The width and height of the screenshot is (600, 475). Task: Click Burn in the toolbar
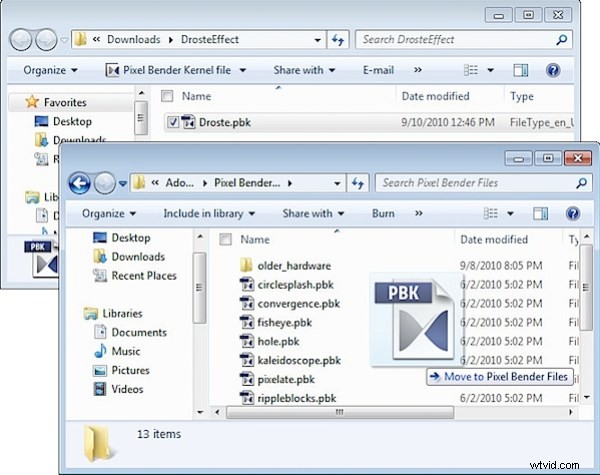(x=383, y=213)
